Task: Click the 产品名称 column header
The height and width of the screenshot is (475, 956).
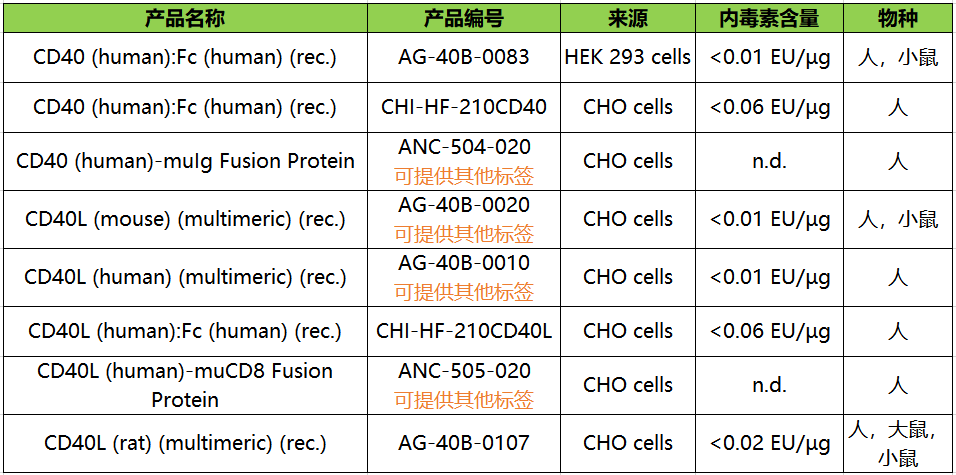Action: tap(185, 19)
